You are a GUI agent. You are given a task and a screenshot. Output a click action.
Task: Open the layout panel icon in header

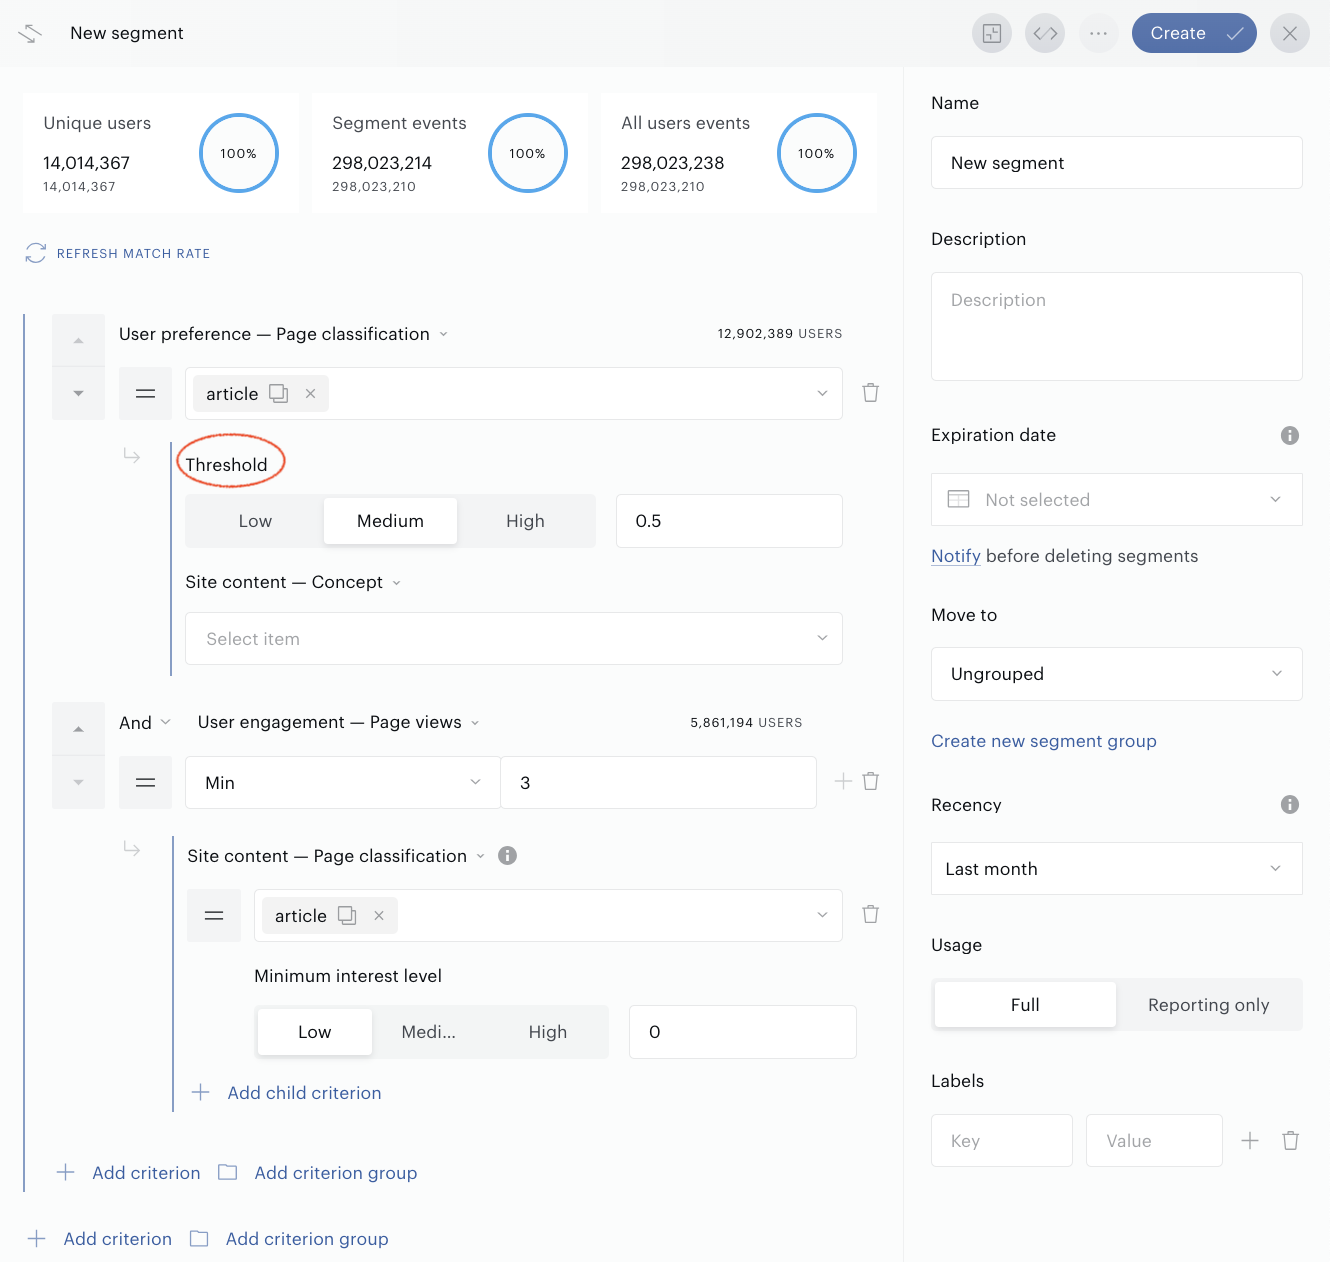(x=992, y=33)
